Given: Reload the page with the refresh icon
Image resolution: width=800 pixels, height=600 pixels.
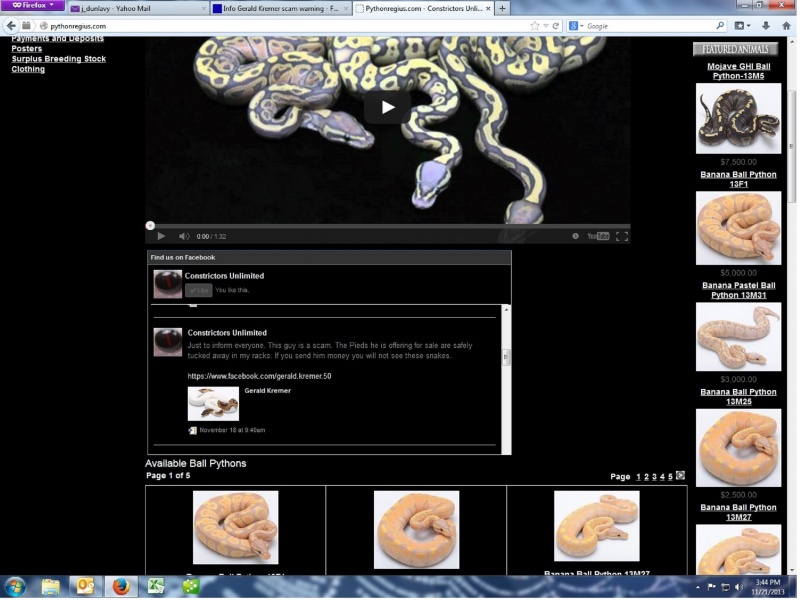Looking at the screenshot, I should point(556,26).
